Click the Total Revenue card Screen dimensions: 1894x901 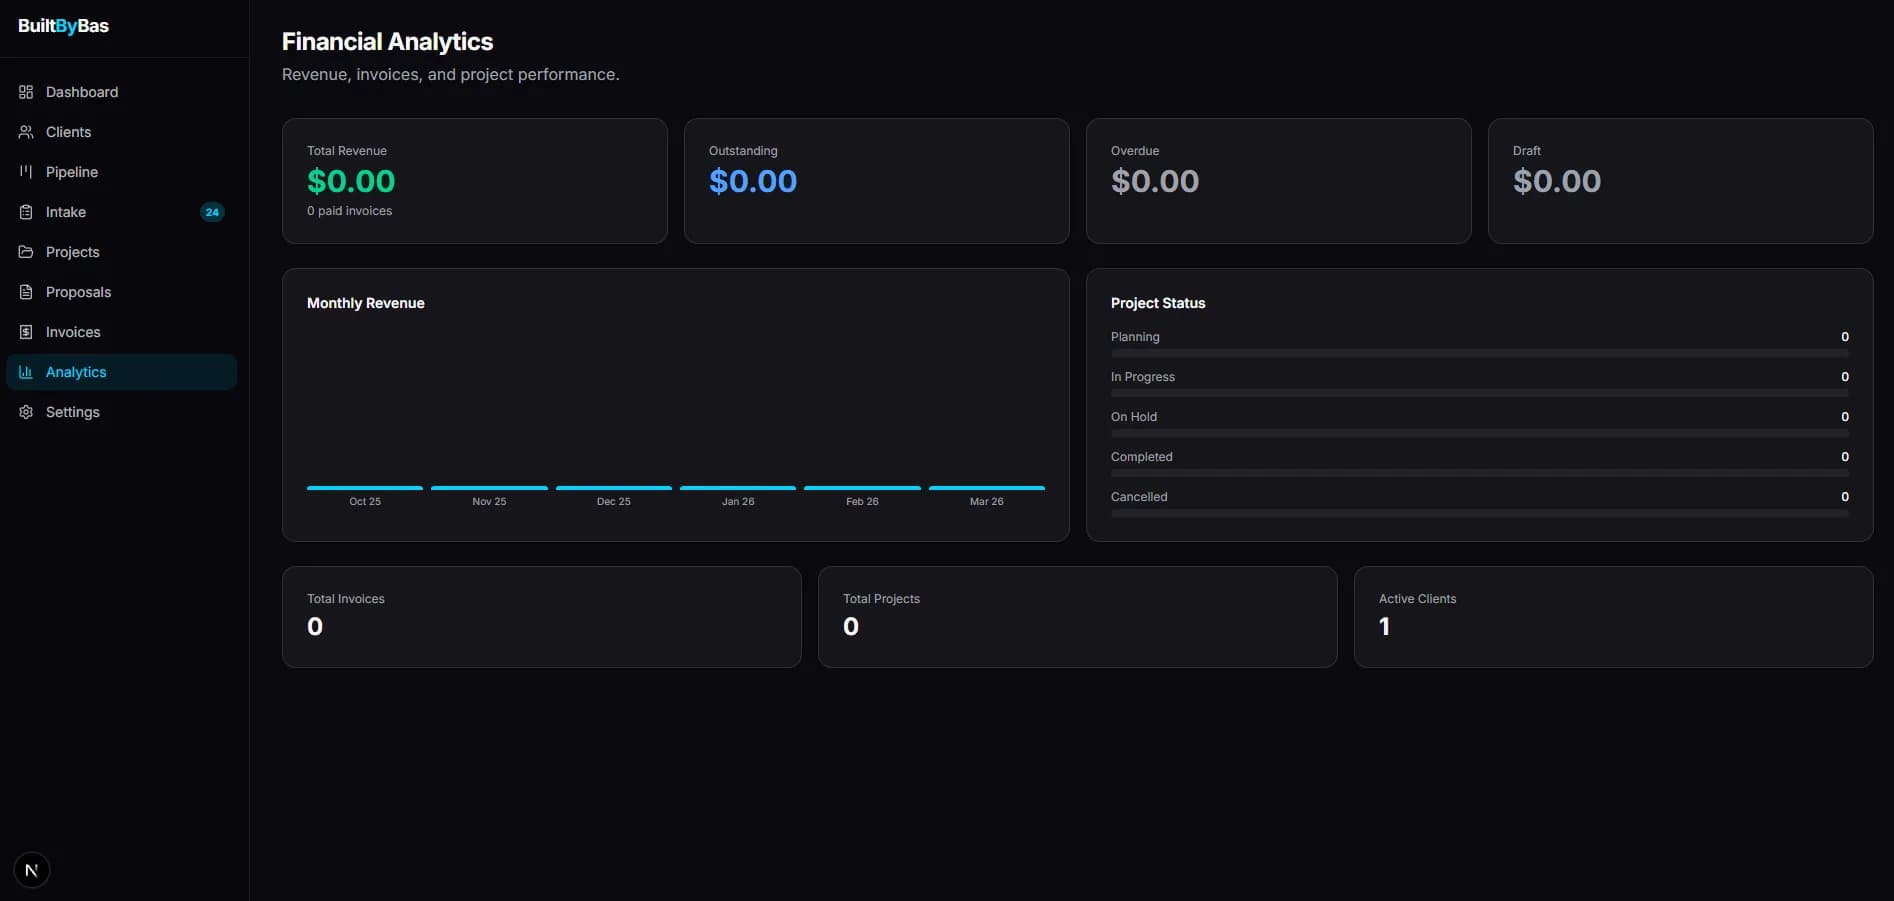(474, 181)
